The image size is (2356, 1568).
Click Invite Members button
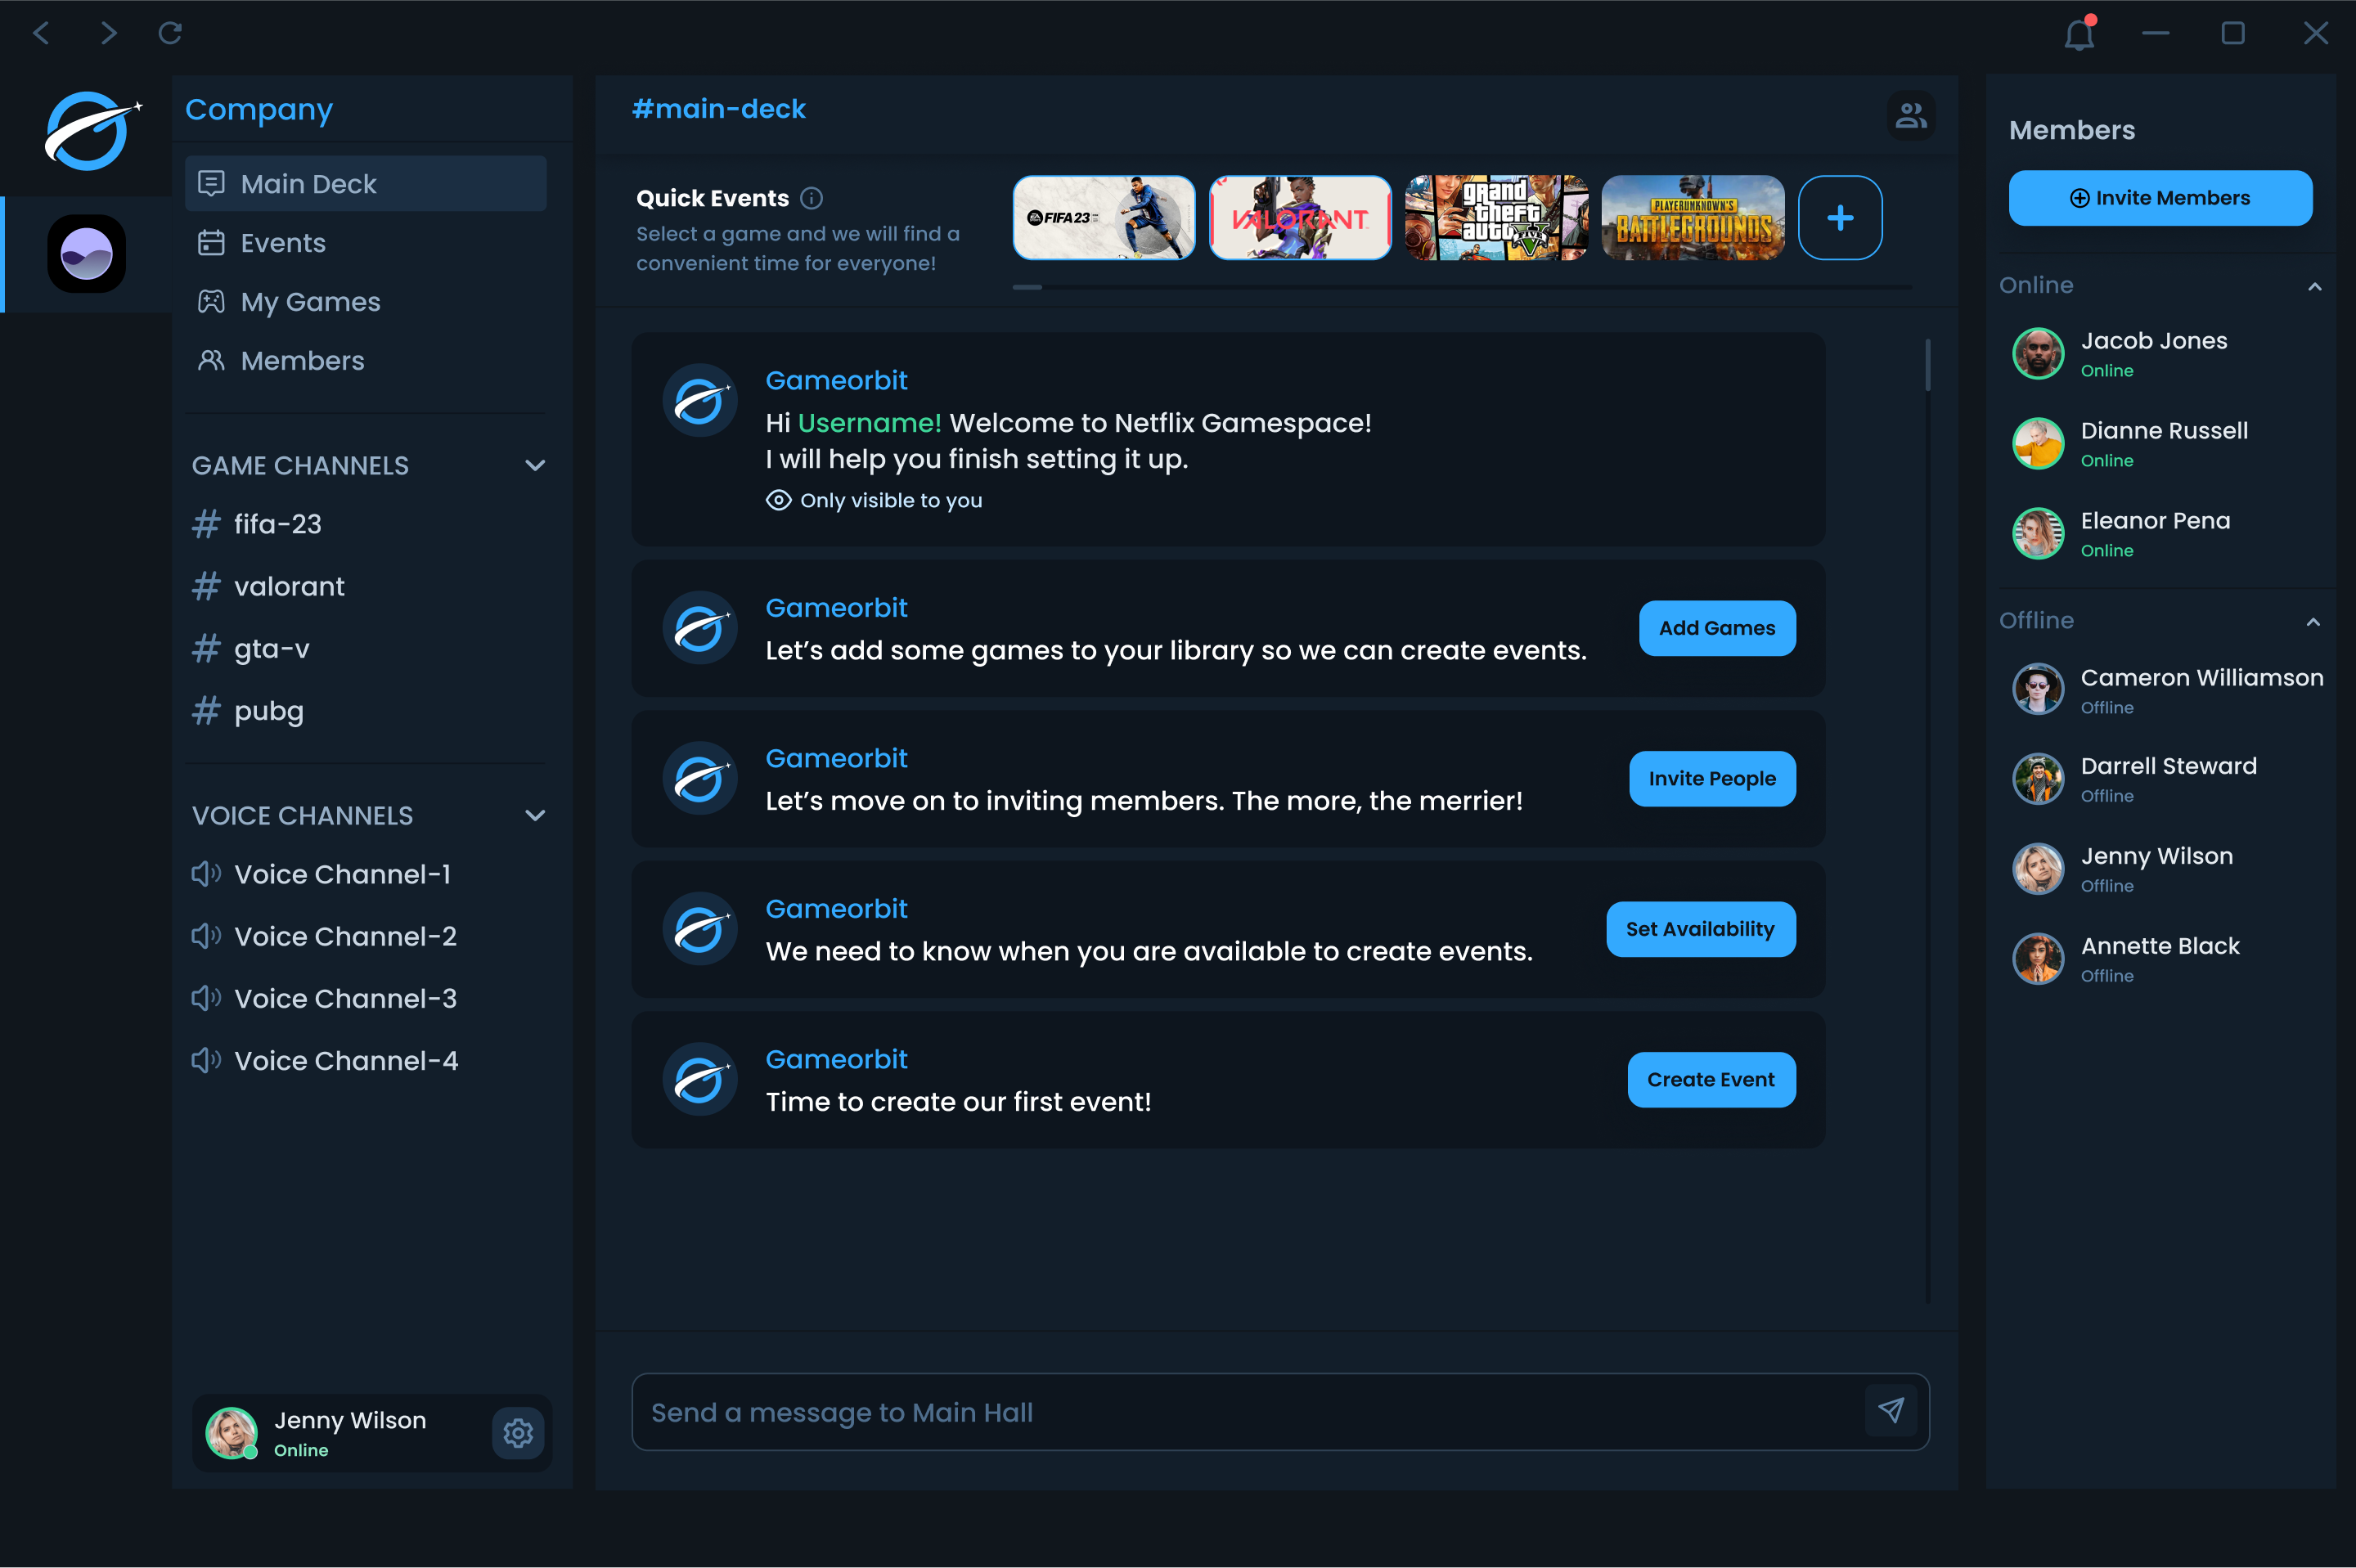click(2160, 198)
